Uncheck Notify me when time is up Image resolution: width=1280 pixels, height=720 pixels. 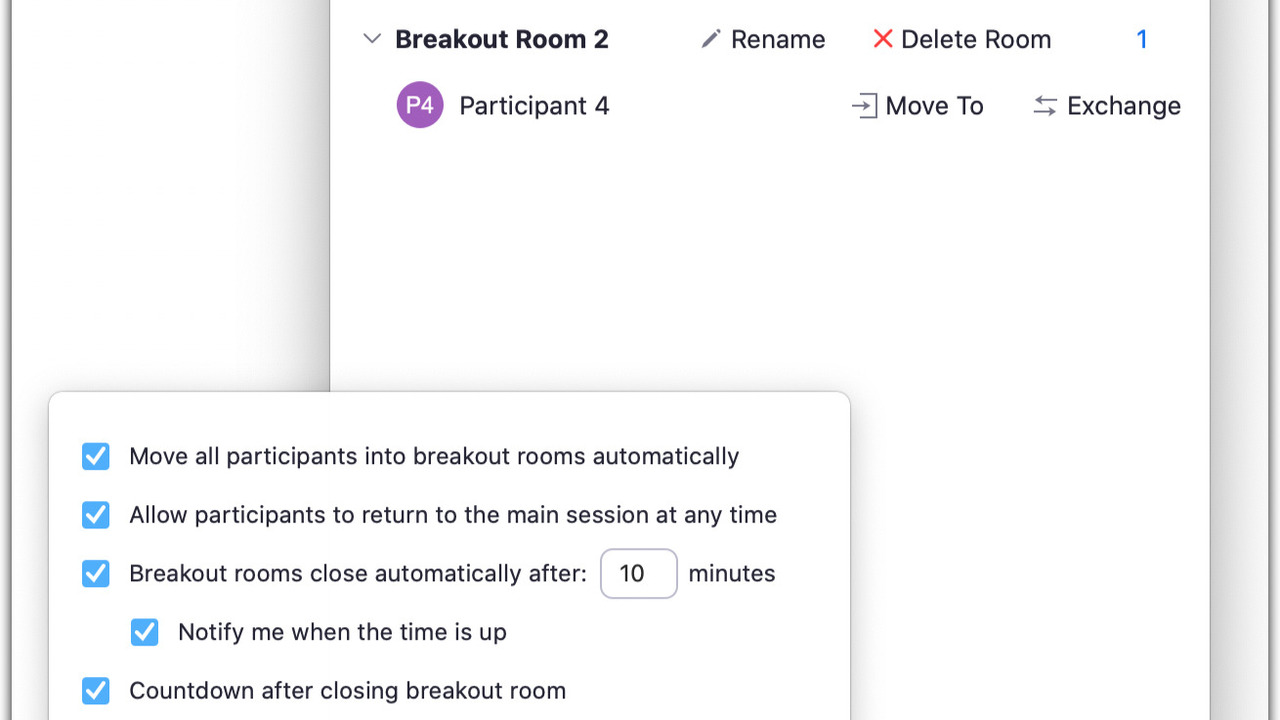pyautogui.click(x=145, y=632)
